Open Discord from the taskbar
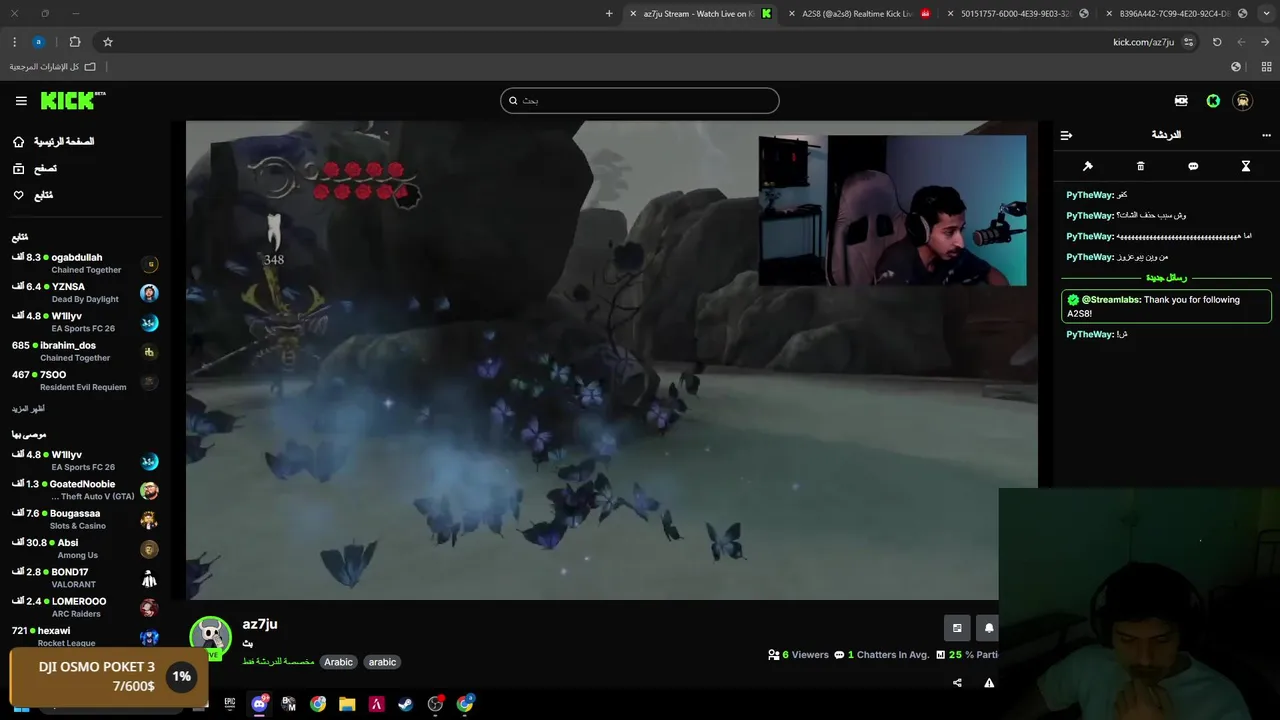Image resolution: width=1280 pixels, height=720 pixels. 260,704
